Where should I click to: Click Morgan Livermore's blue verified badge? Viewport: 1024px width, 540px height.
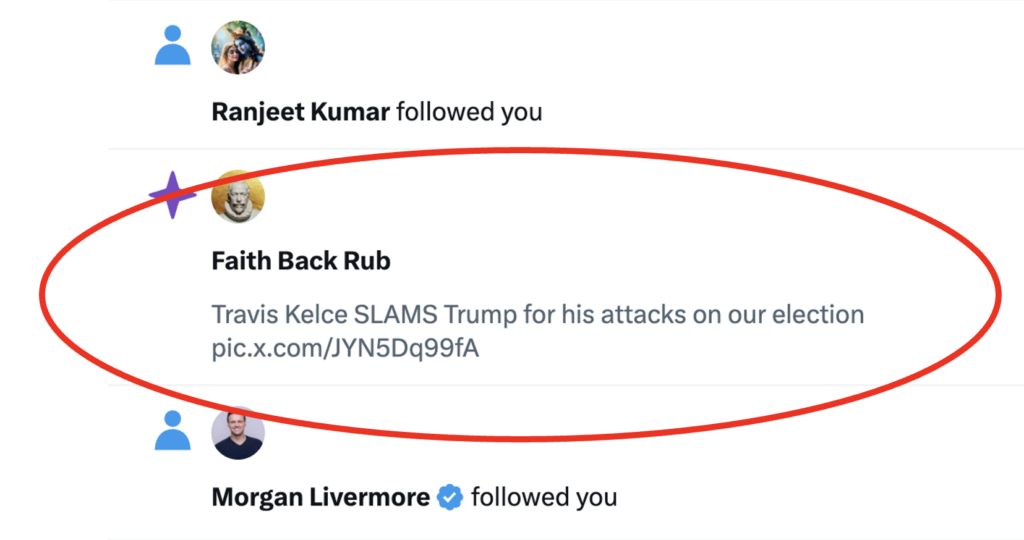click(451, 497)
